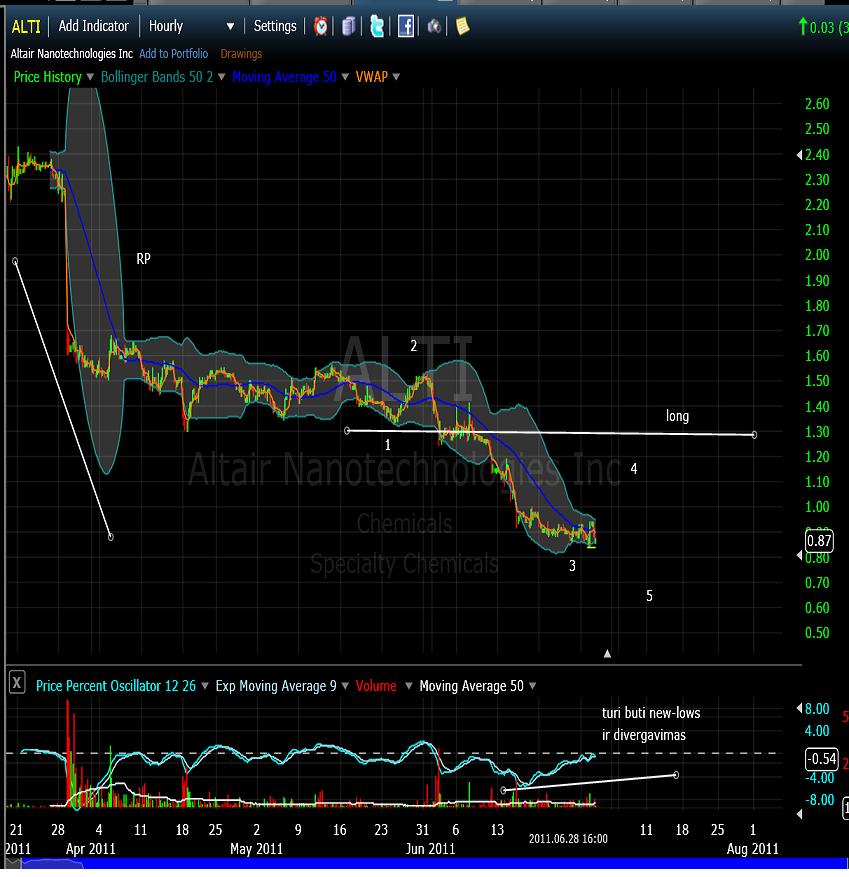This screenshot has width=849, height=877.
Task: Click Exp Moving Average 9 label
Action: pos(276,686)
